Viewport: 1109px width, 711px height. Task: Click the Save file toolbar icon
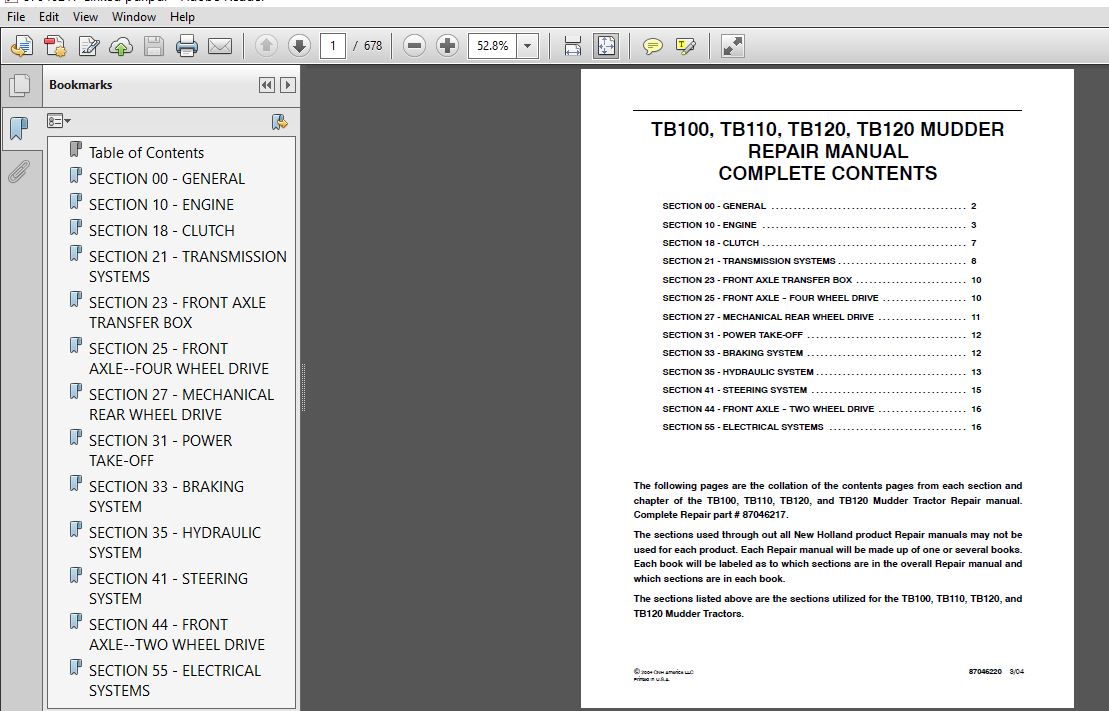tap(153, 46)
